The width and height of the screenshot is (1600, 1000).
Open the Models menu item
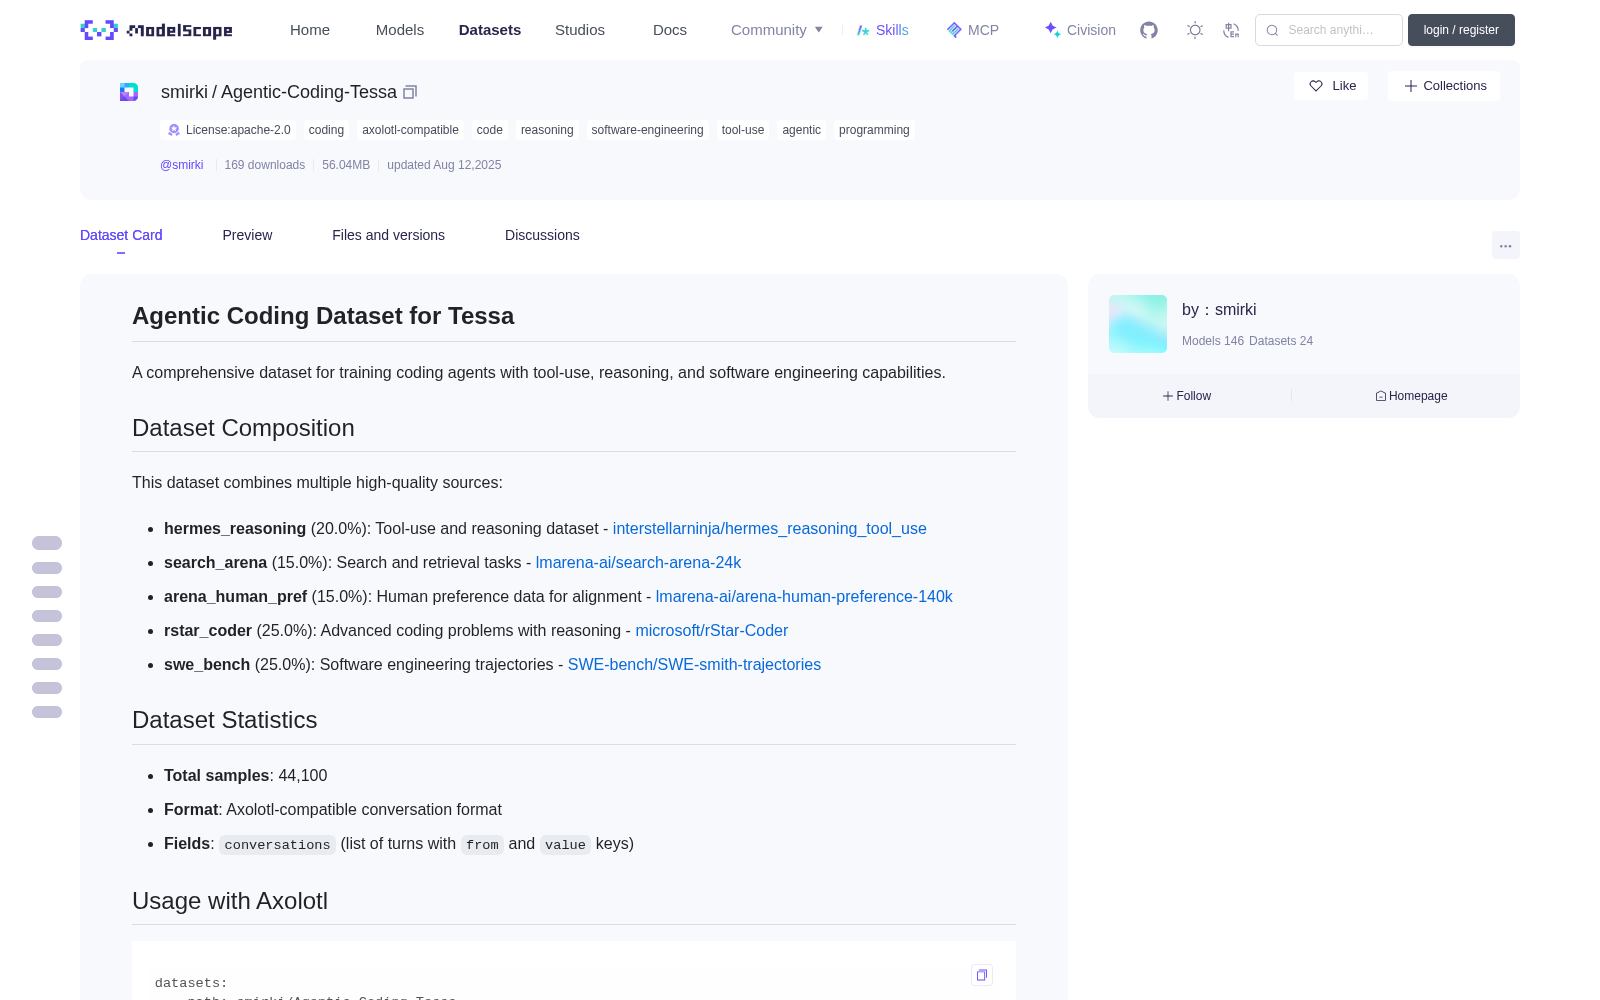[x=400, y=30]
